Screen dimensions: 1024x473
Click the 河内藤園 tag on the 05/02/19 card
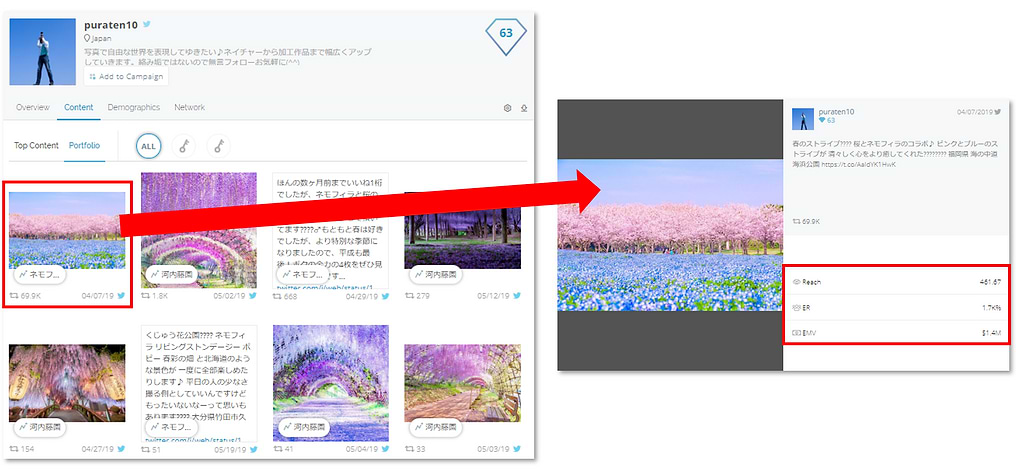(174, 276)
